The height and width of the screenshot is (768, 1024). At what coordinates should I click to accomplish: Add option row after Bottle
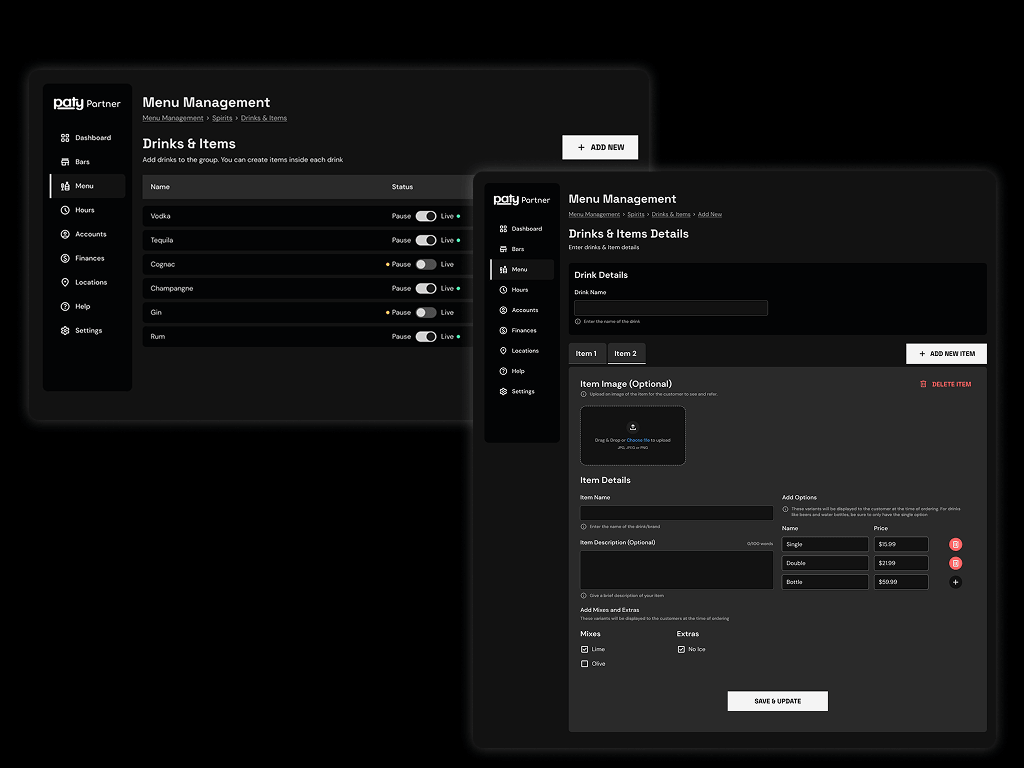pyautogui.click(x=955, y=582)
